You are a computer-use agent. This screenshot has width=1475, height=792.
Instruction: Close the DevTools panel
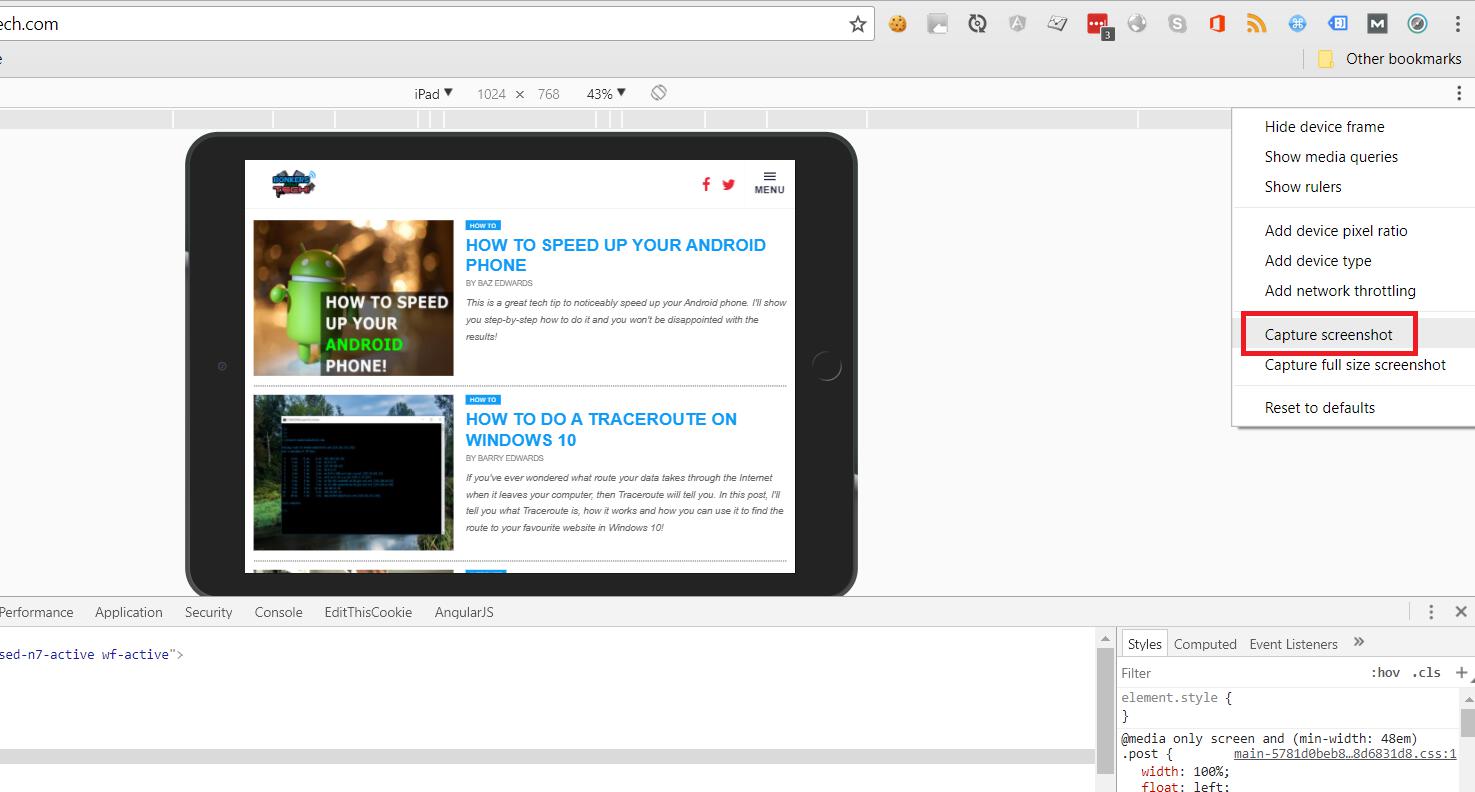click(1461, 612)
